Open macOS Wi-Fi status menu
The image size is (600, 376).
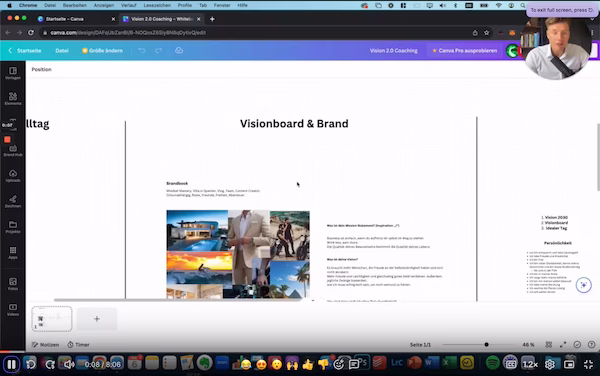498,5
